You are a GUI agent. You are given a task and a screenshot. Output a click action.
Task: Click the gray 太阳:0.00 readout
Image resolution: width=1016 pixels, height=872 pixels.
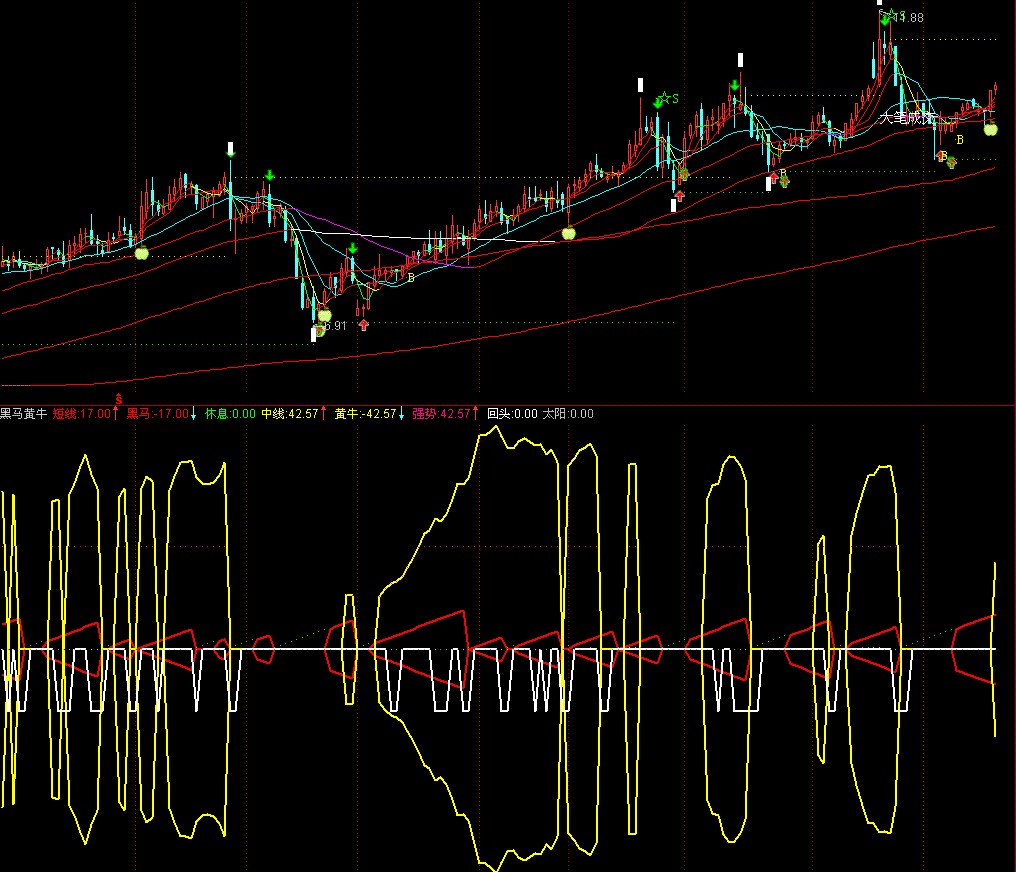coord(568,413)
